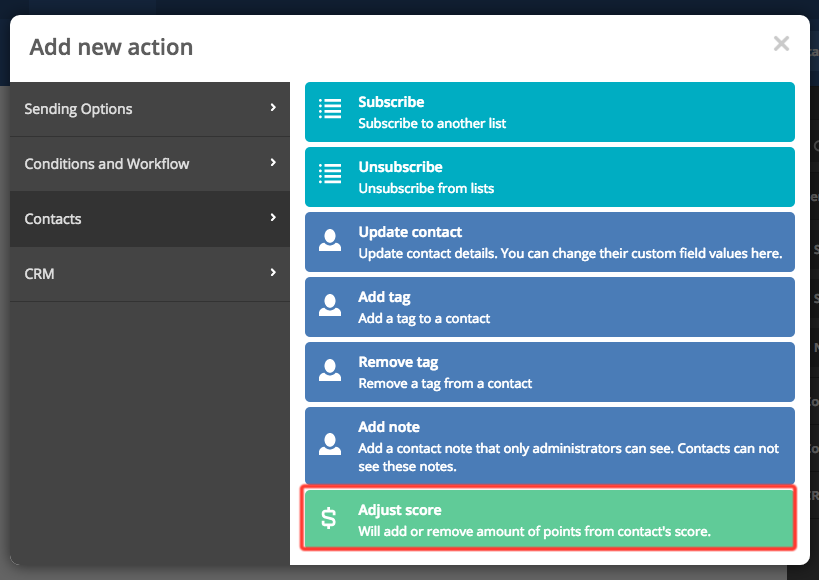
Task: Switch to the CRM category
Action: (x=40, y=273)
